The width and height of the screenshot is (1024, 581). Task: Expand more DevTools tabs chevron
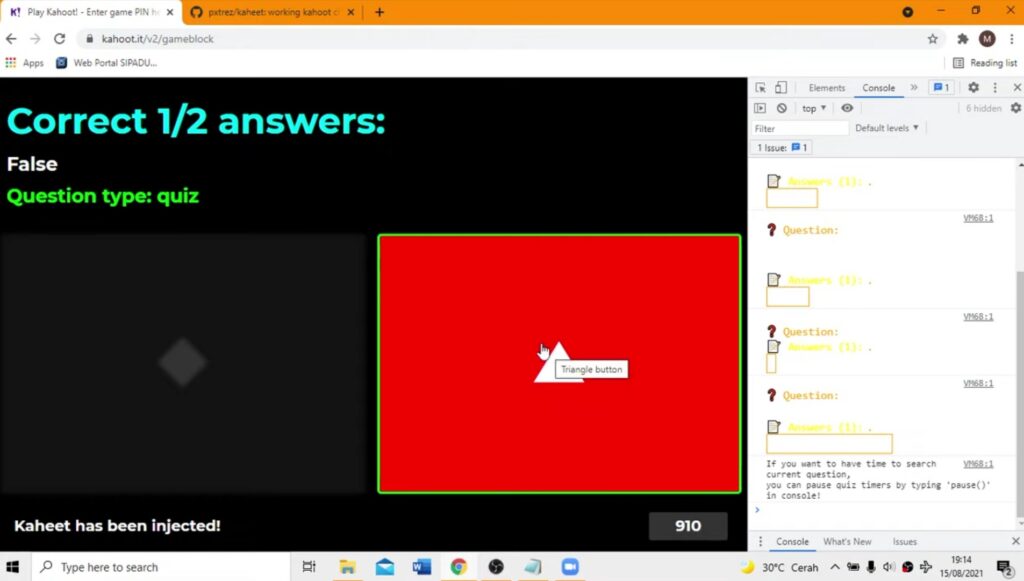[914, 87]
